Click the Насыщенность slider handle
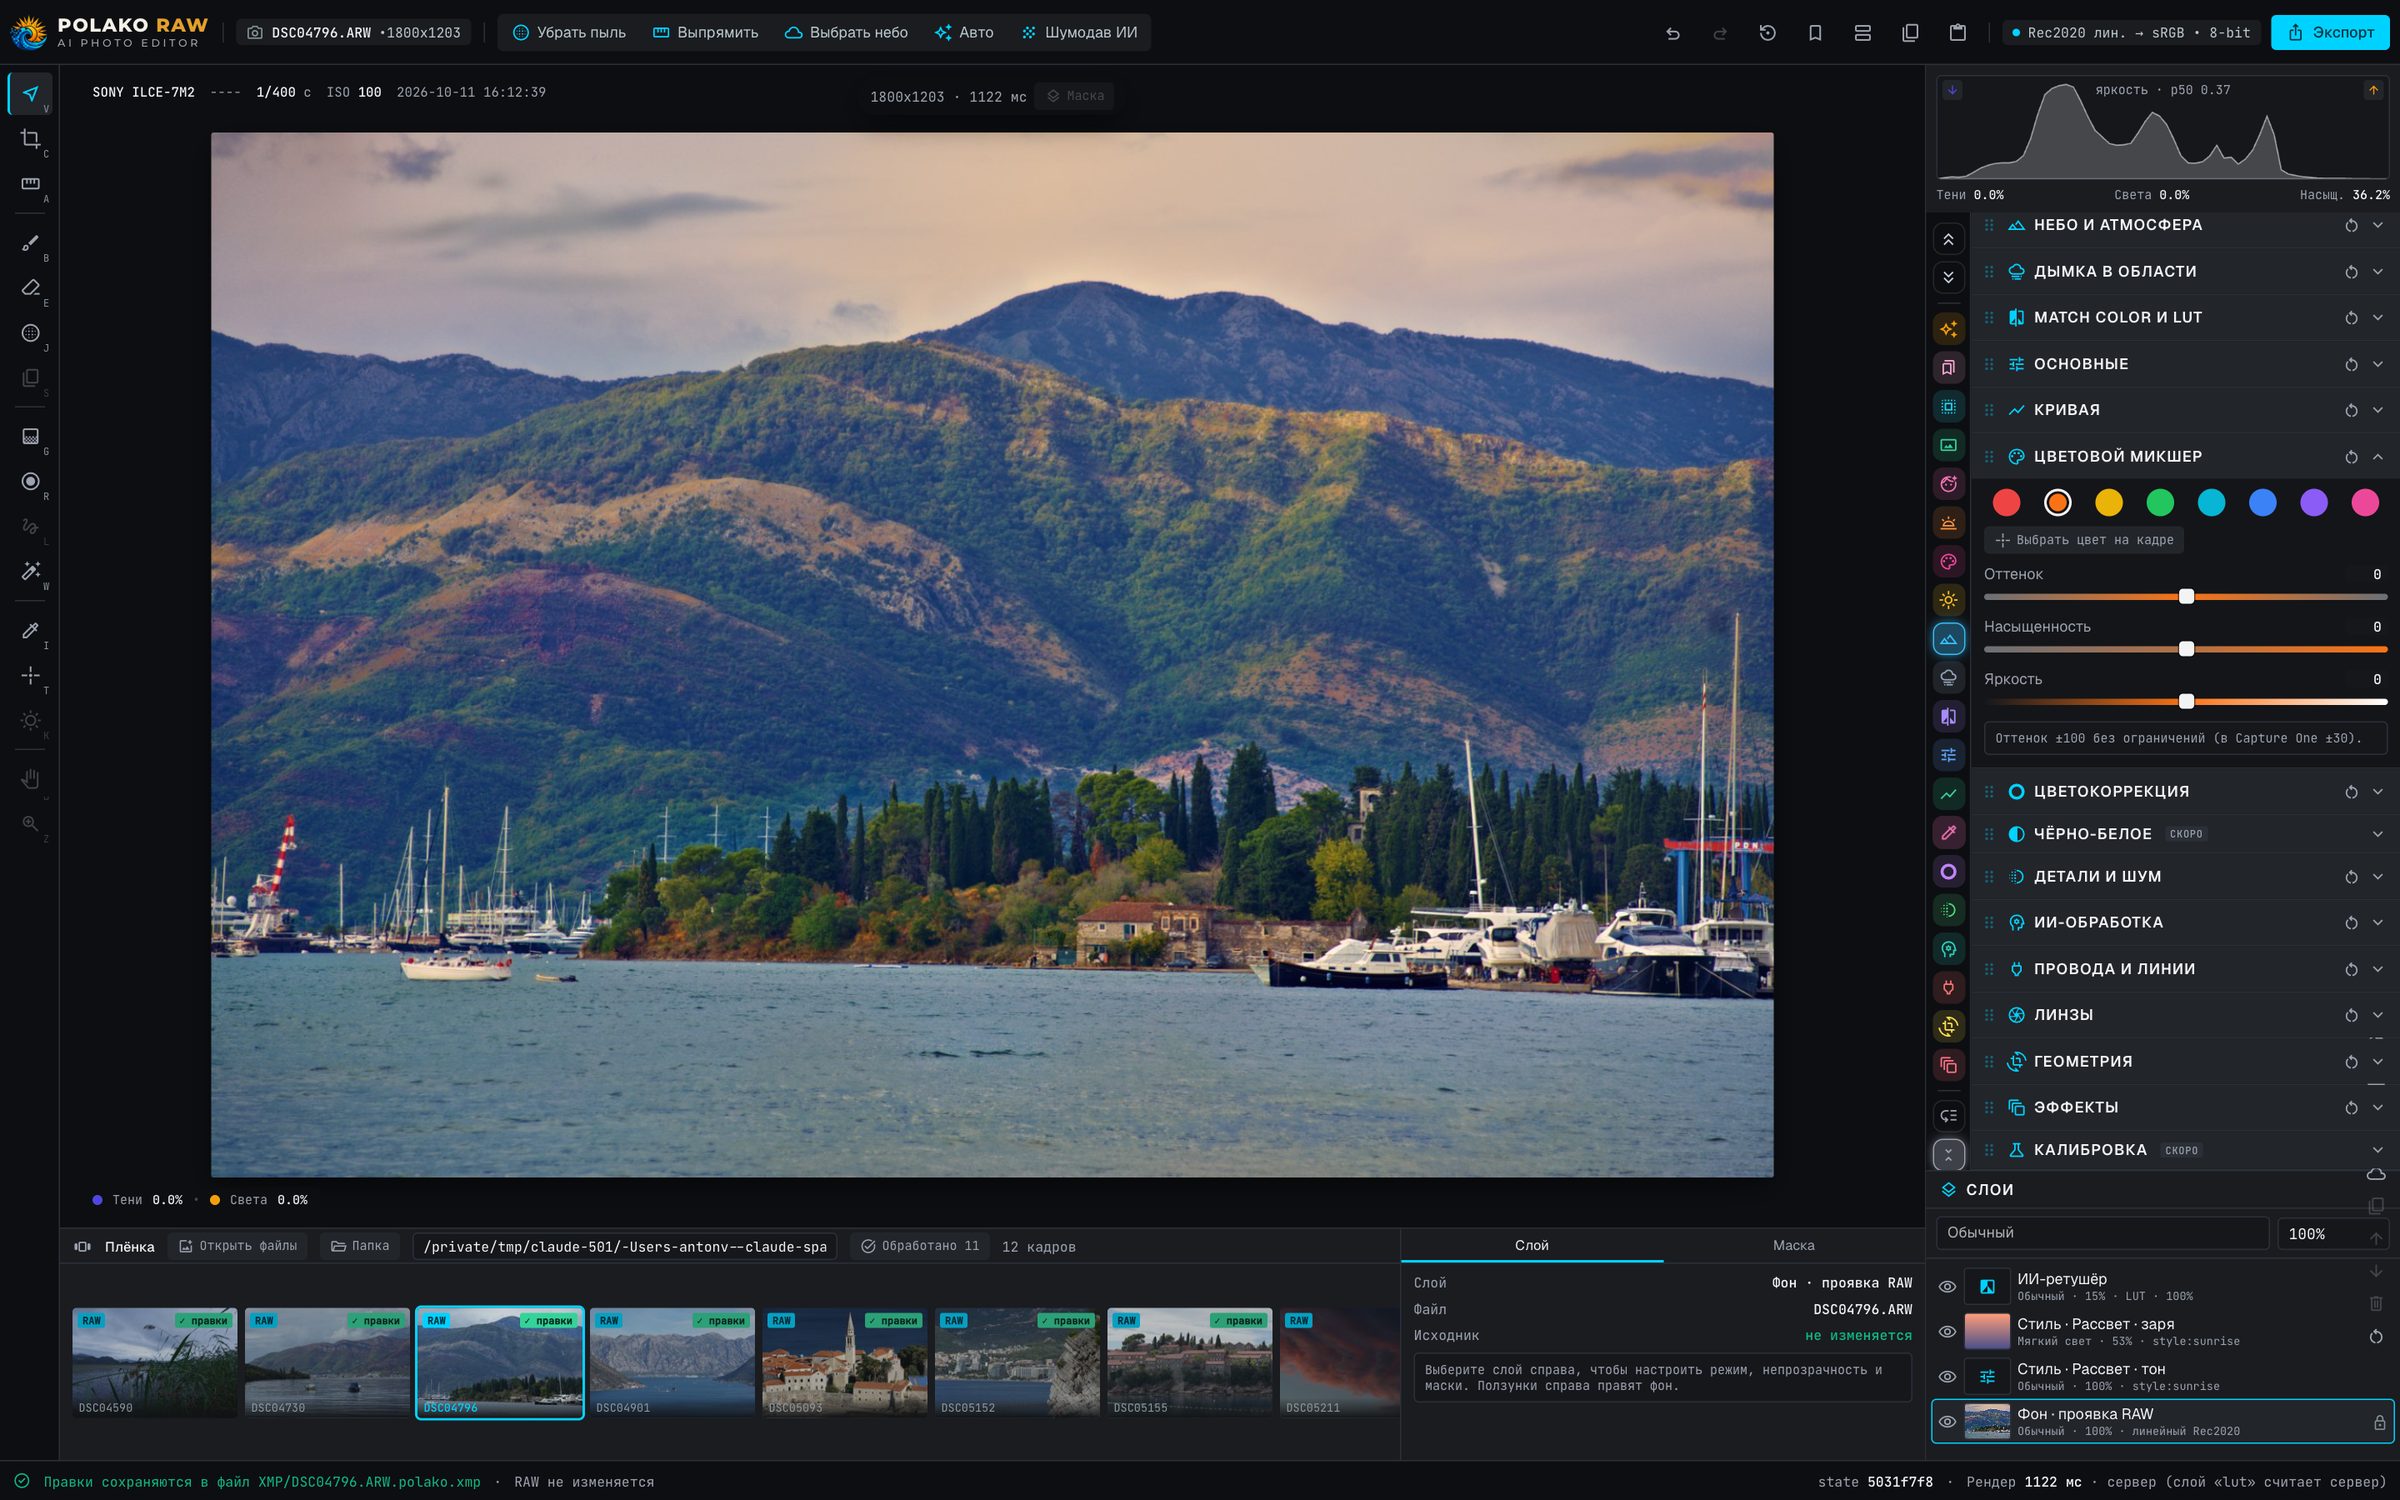The width and height of the screenshot is (2400, 1500). click(x=2186, y=649)
